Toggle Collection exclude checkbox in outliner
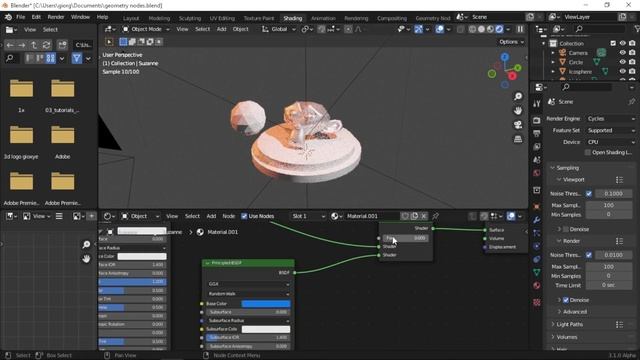 click(x=613, y=43)
